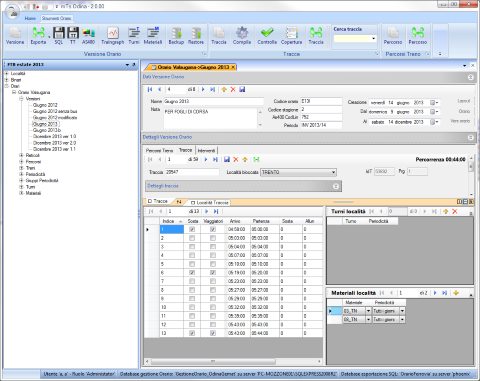Image resolution: width=480 pixels, height=381 pixels.
Task: Toggle Sosta checkbox in row 2
Action: (x=192, y=238)
